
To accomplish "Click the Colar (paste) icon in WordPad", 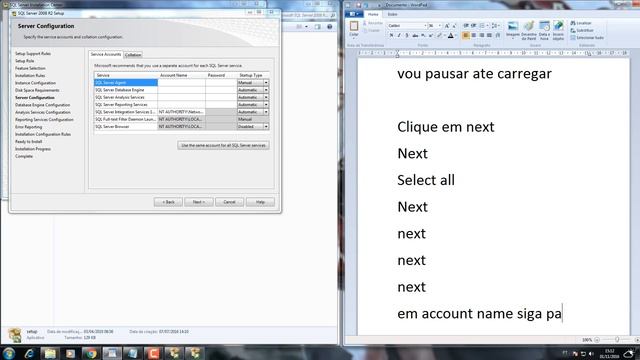I will [354, 27].
